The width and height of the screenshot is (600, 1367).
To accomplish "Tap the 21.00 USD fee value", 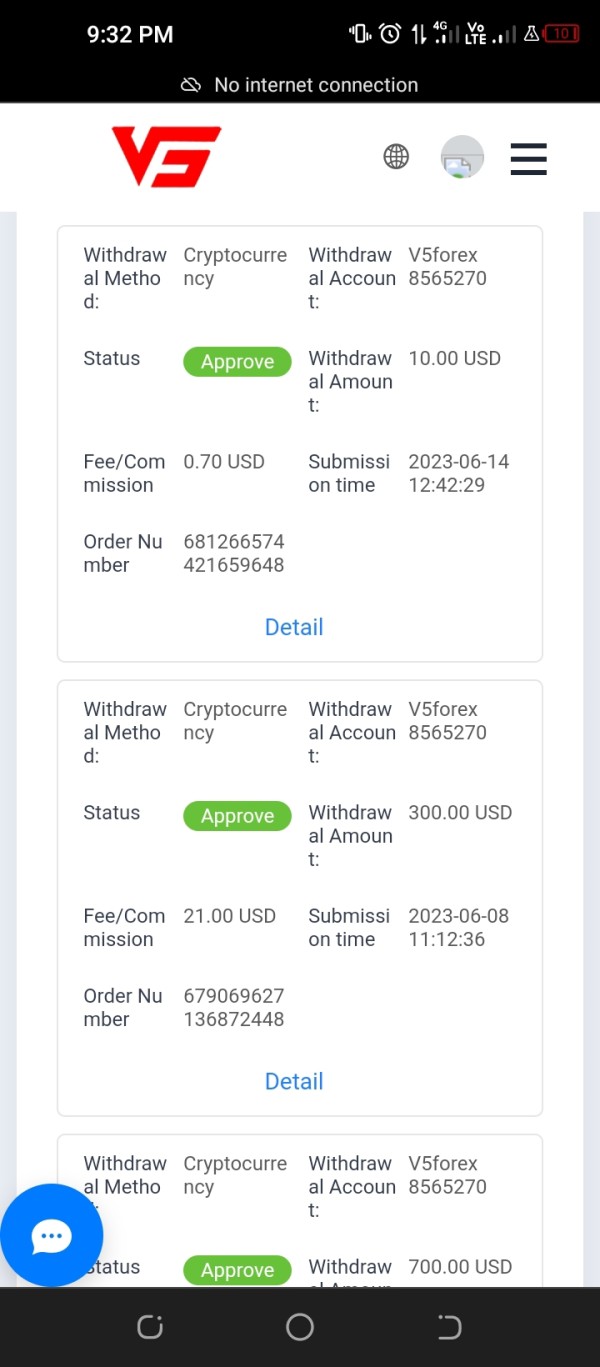I will (229, 916).
